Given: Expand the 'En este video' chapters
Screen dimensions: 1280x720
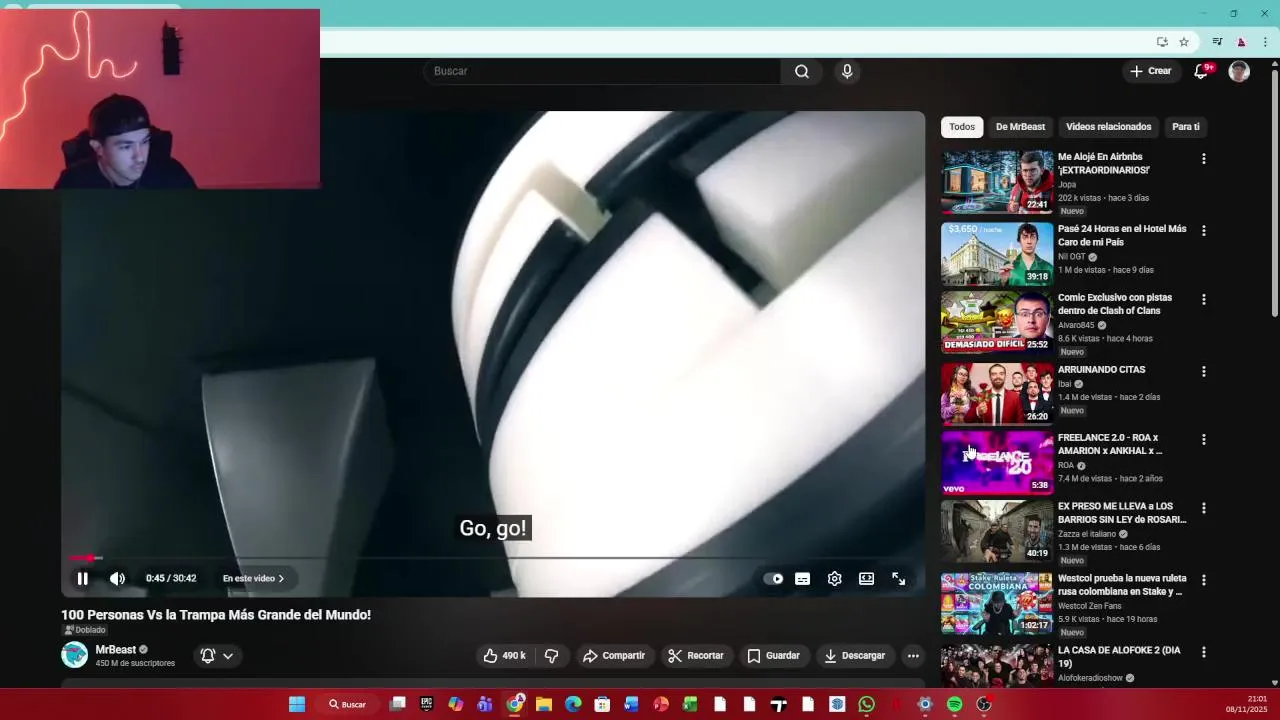Looking at the screenshot, I should click(x=253, y=578).
